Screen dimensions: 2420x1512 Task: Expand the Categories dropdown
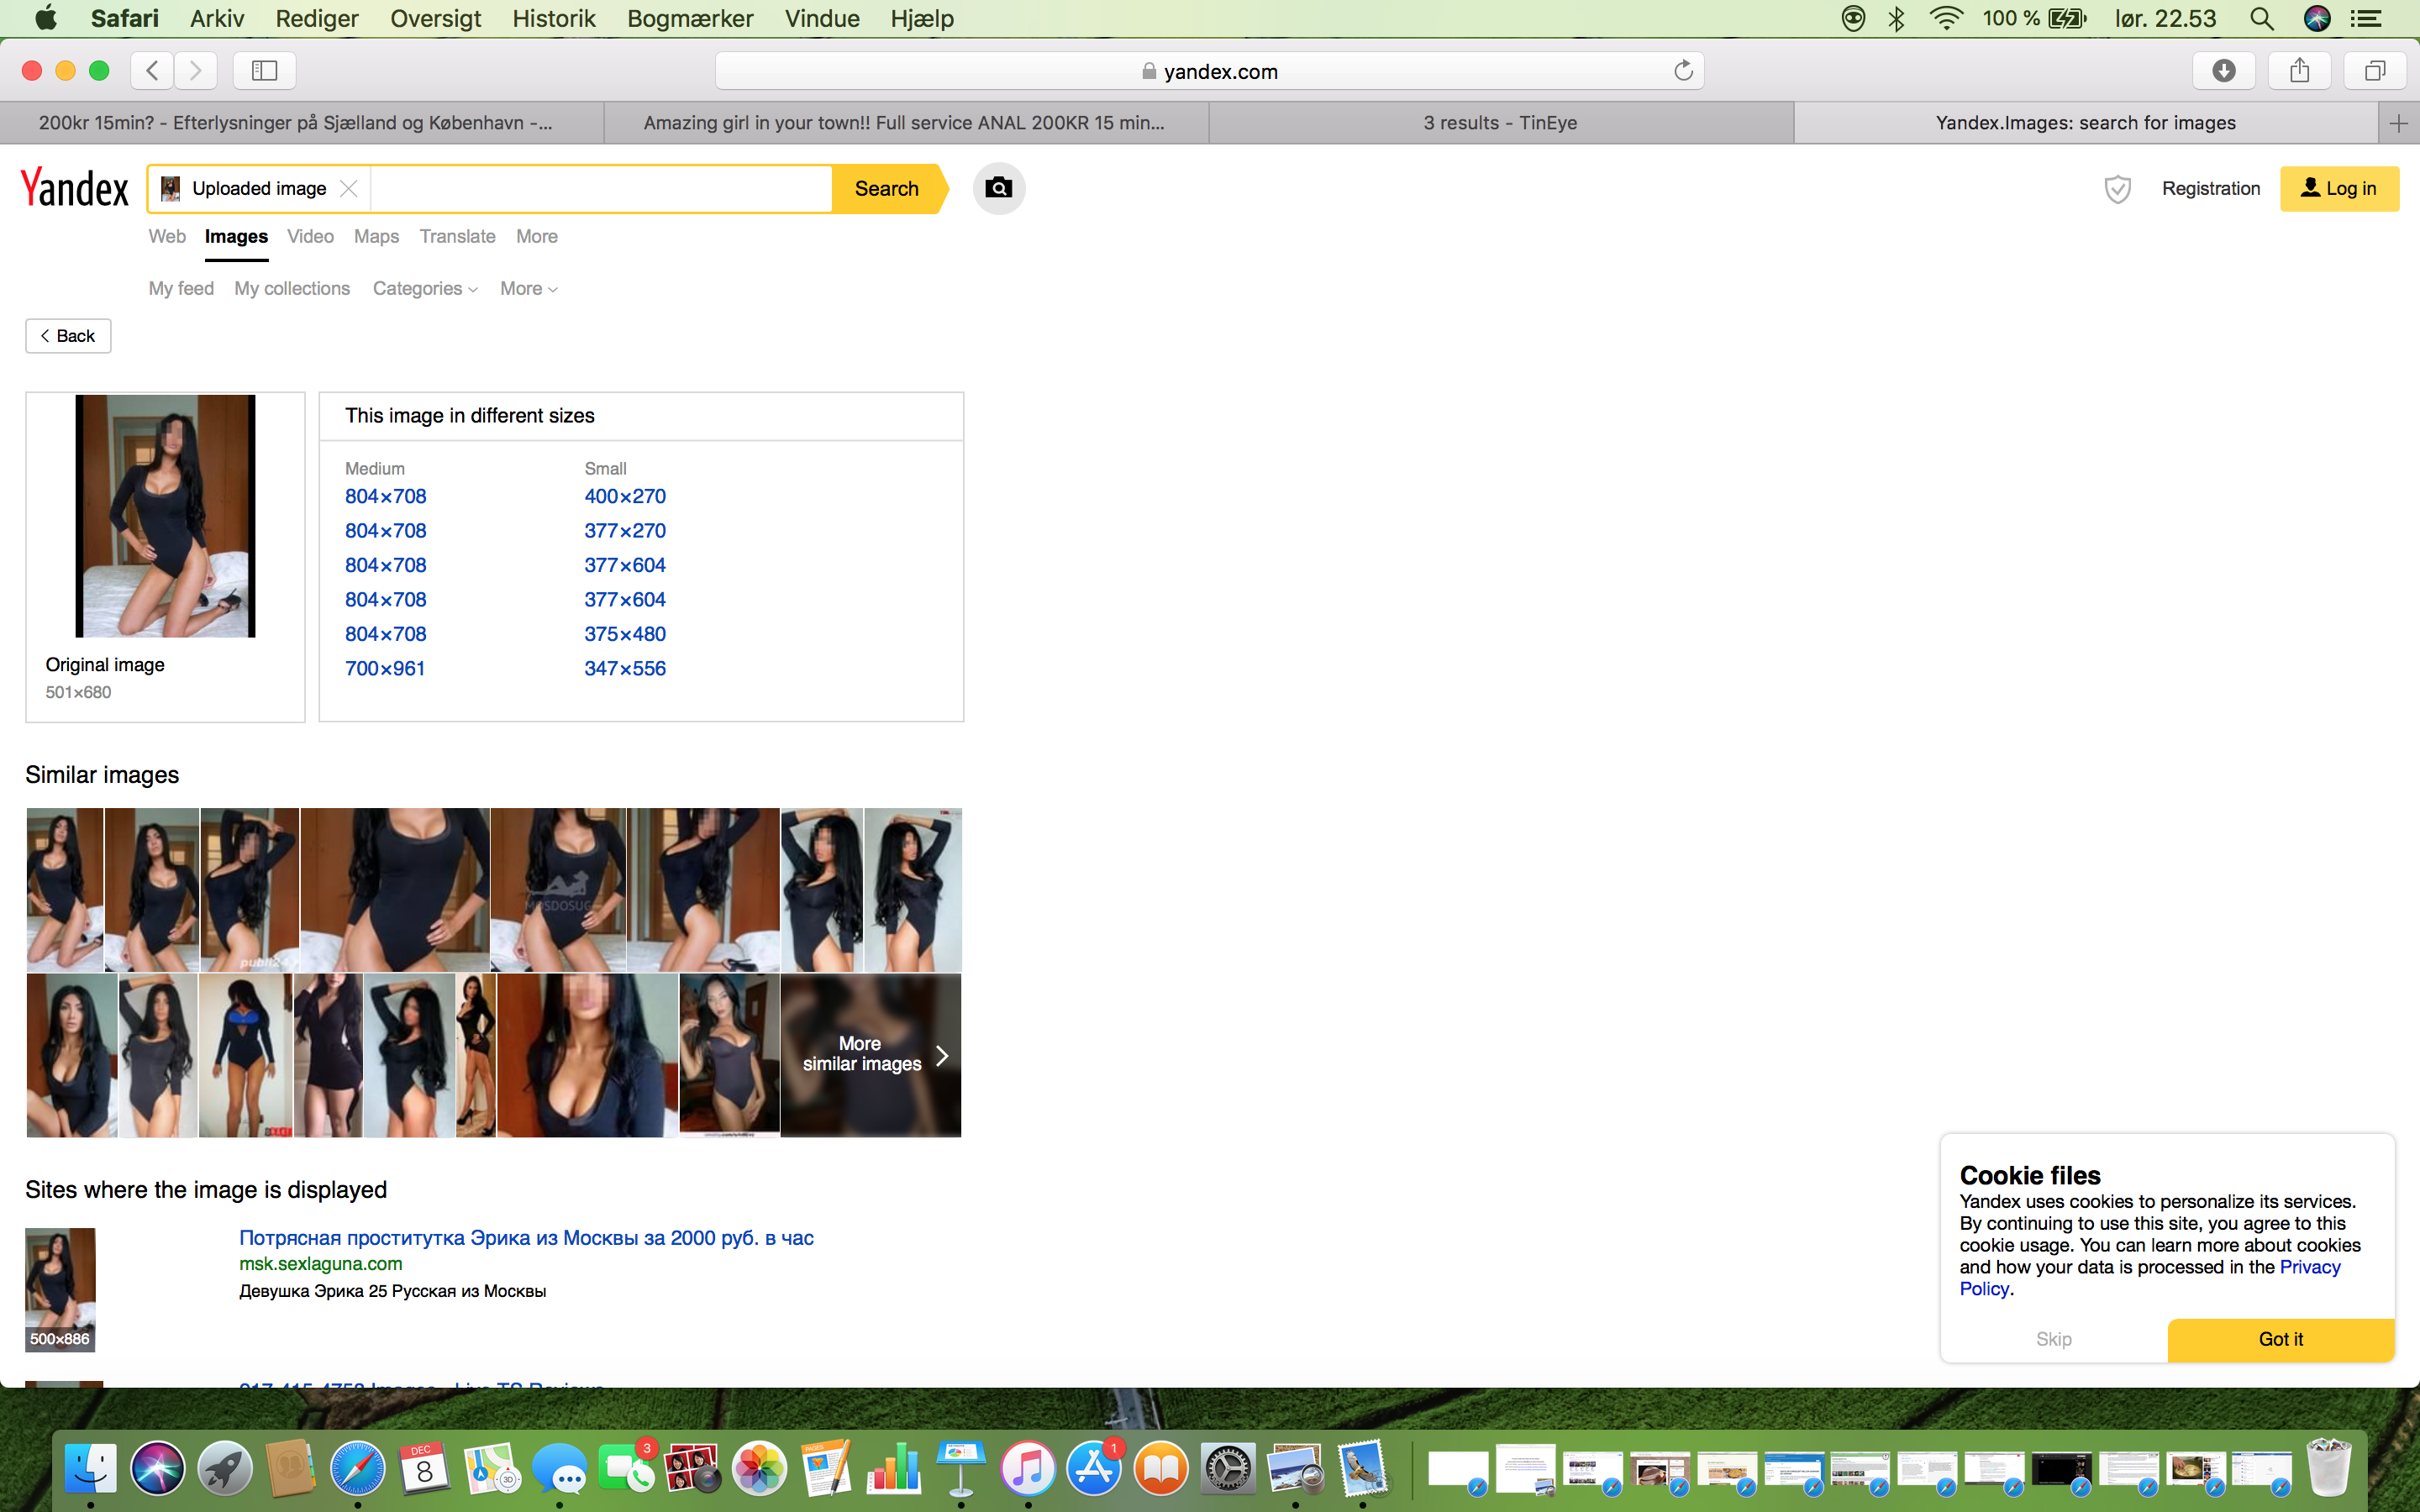pos(425,288)
